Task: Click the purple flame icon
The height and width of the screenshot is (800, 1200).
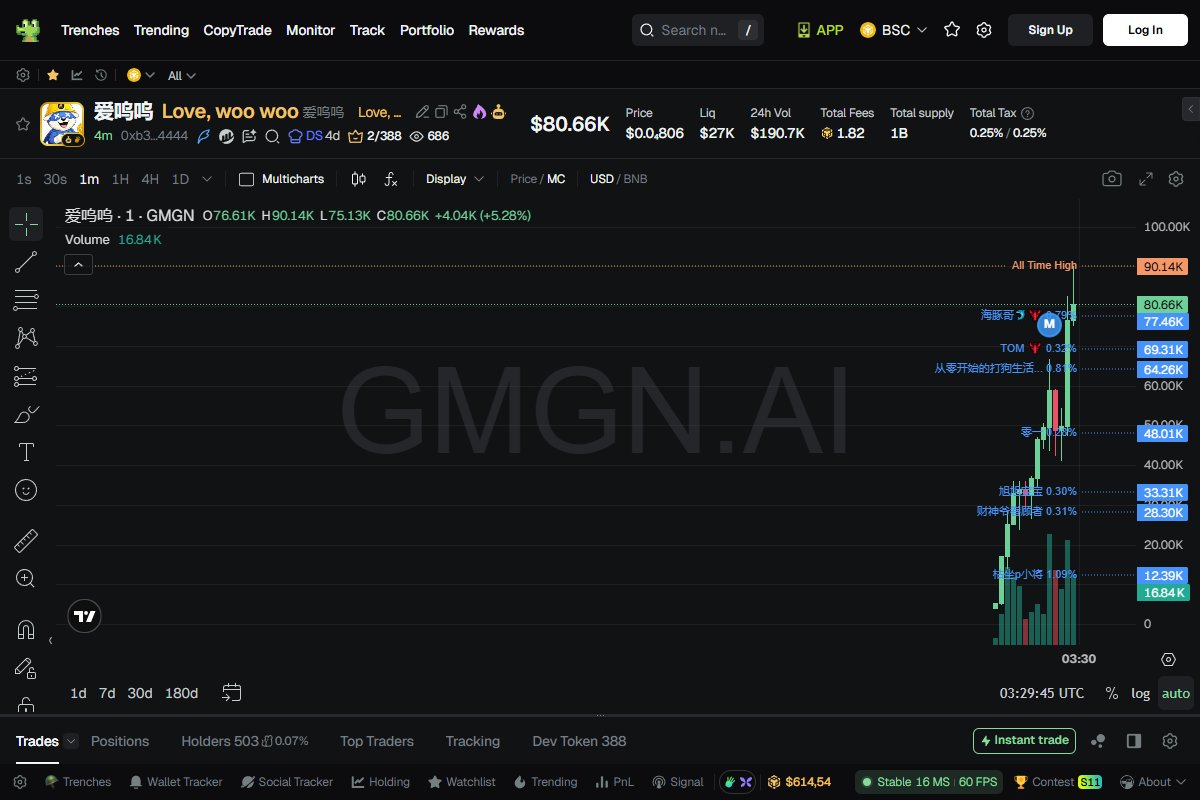Action: coord(479,112)
